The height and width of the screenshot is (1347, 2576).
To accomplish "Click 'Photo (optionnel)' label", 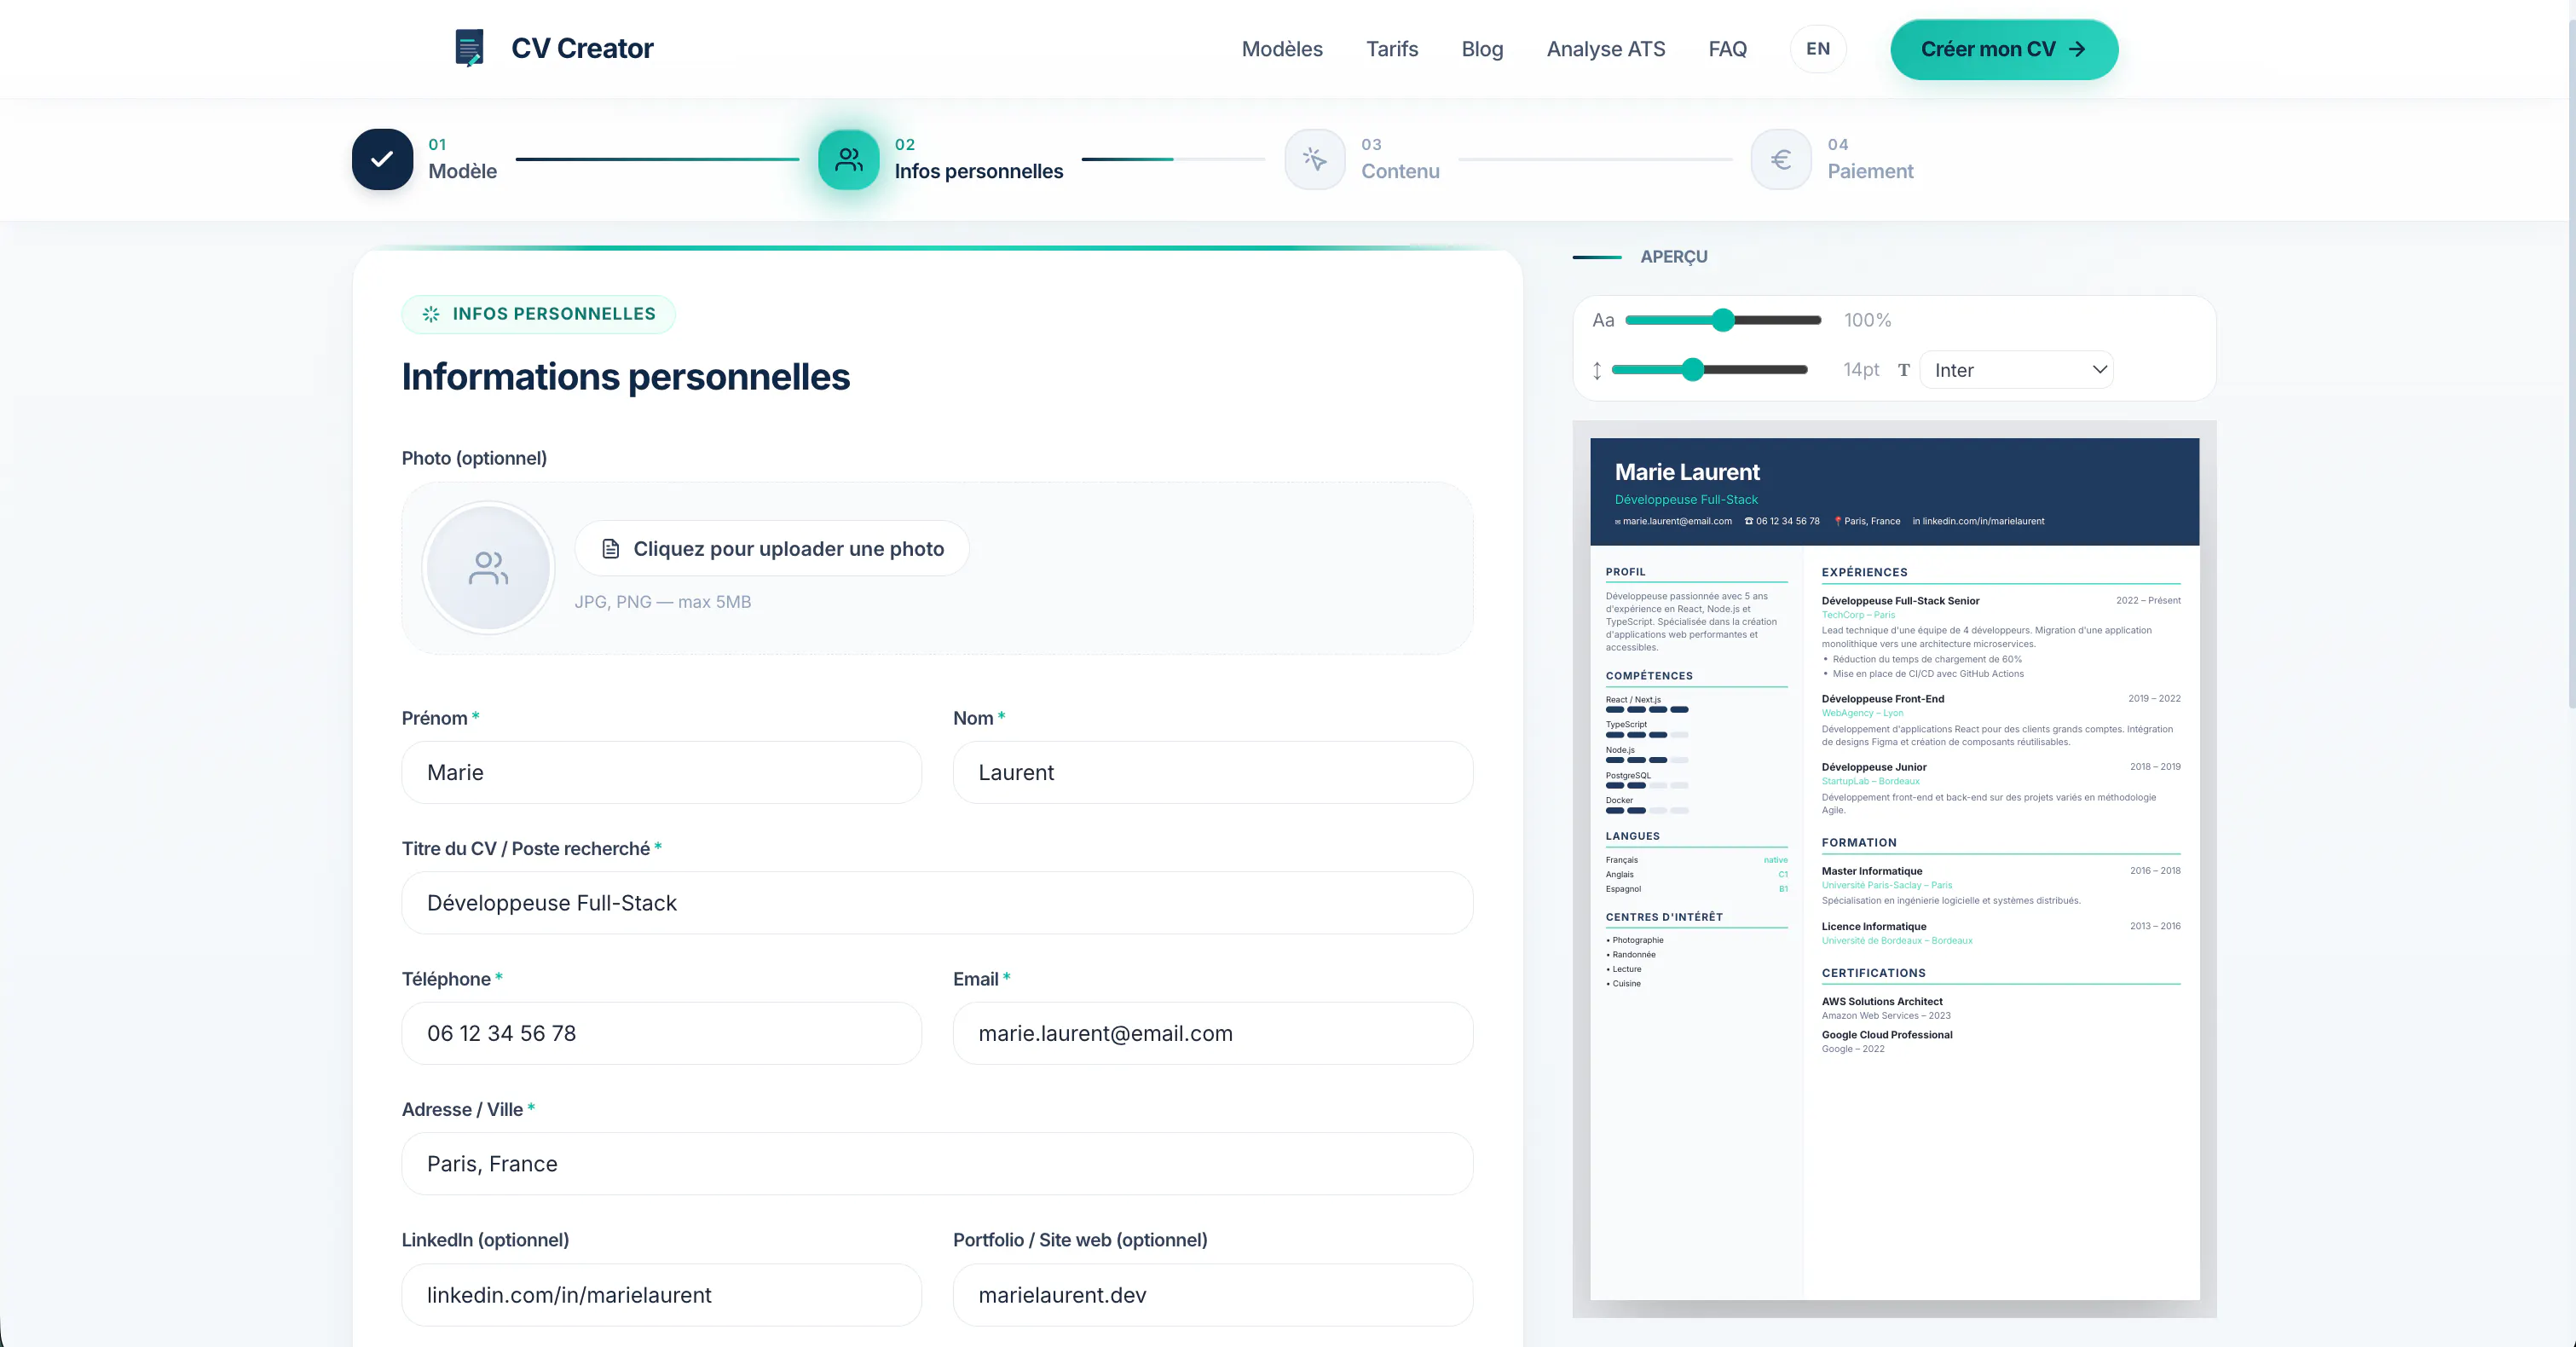I will pyautogui.click(x=474, y=458).
